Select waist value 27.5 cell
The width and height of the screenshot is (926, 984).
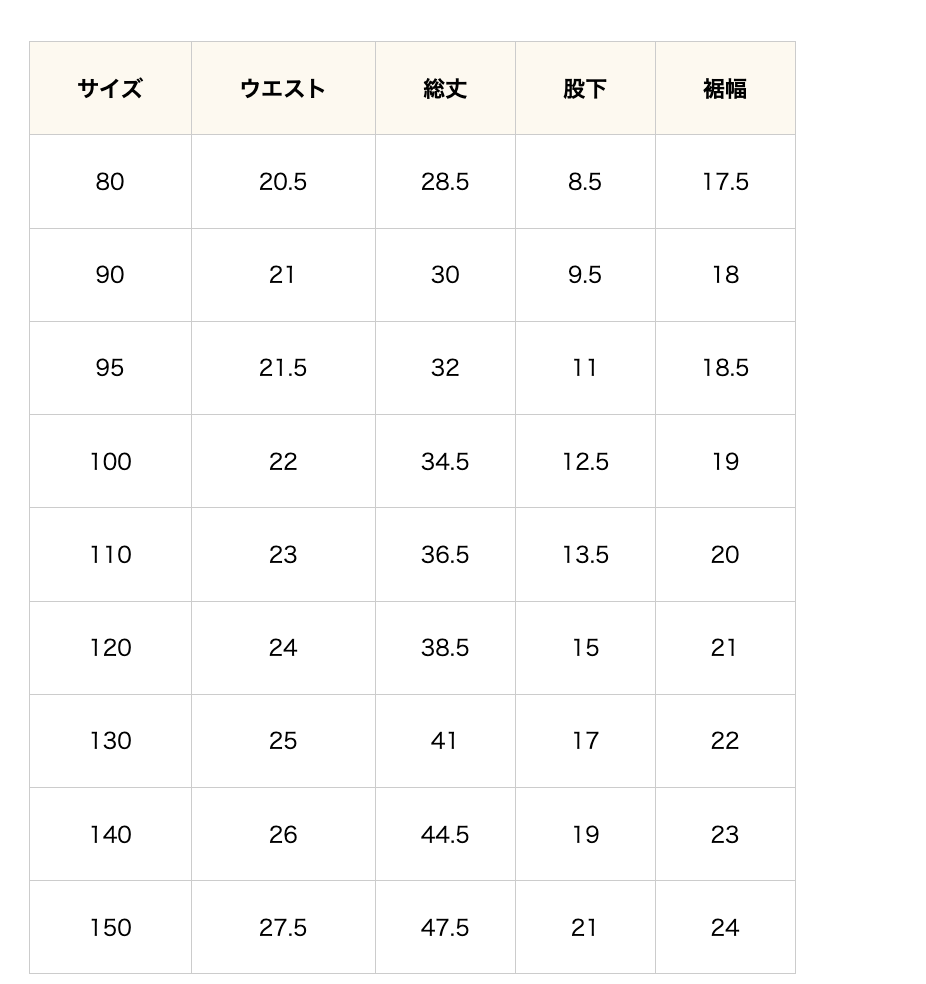point(283,927)
